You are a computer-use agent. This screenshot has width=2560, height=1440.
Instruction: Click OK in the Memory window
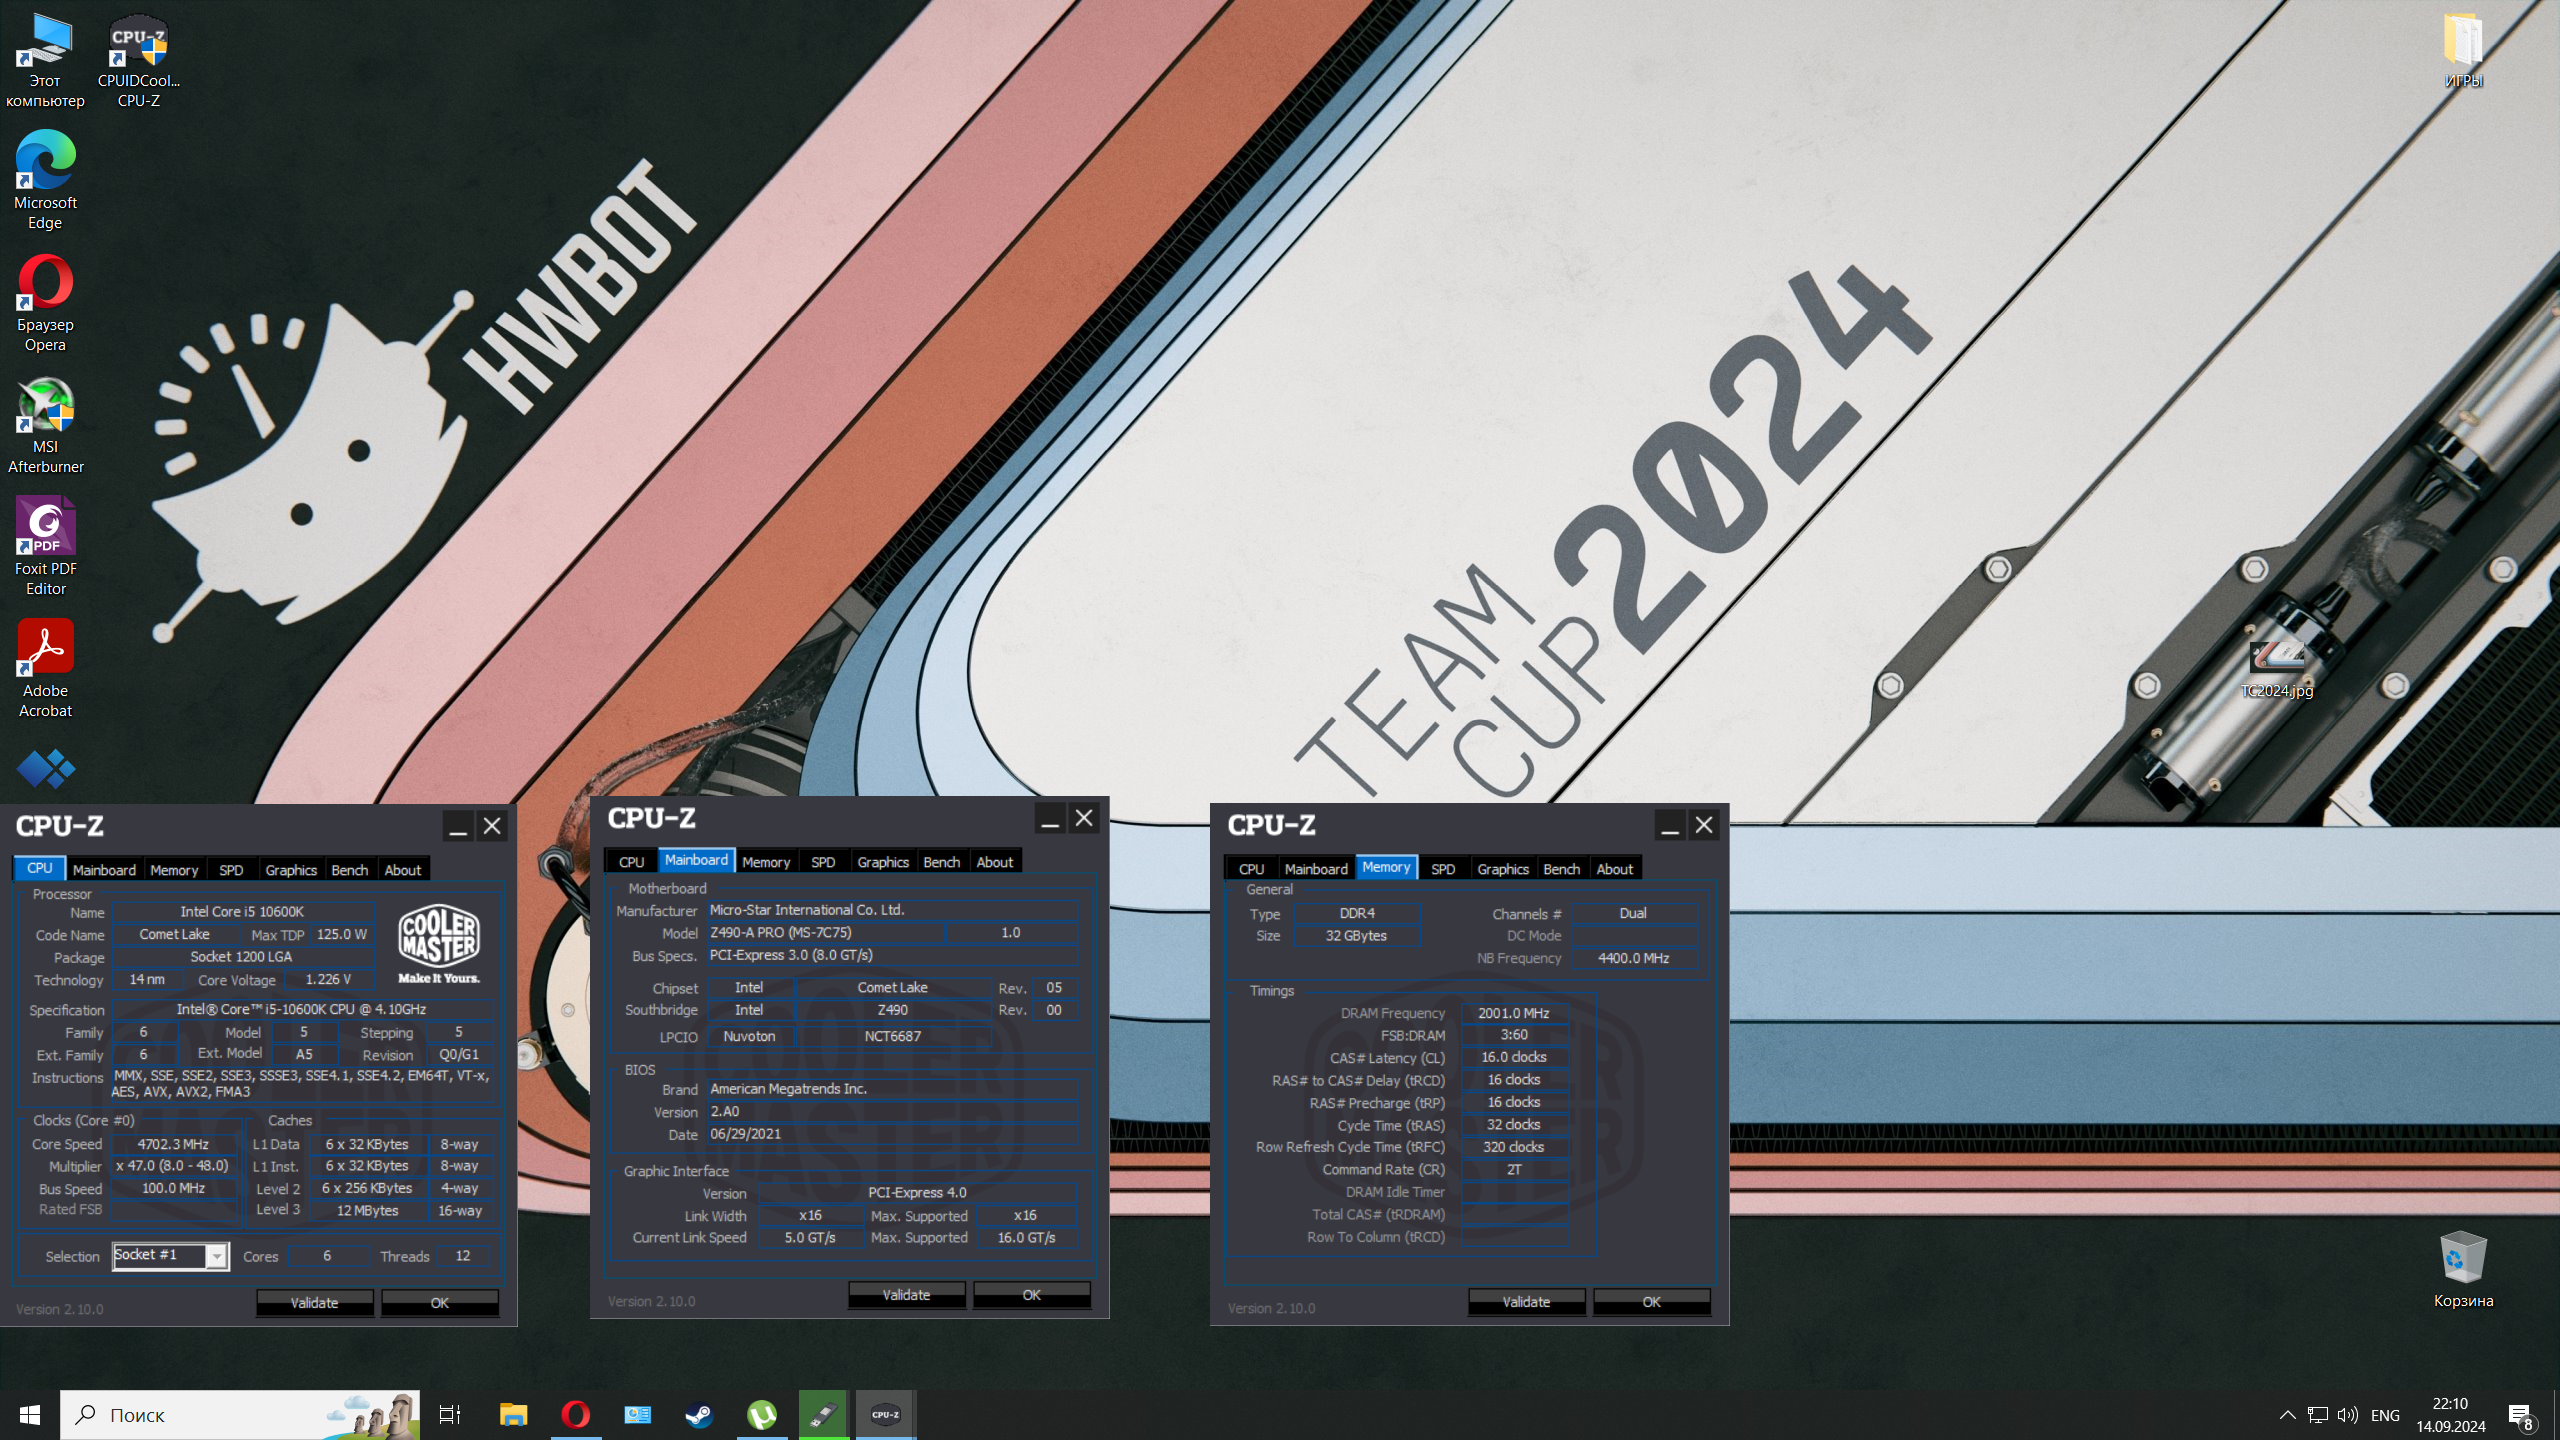tap(1652, 1301)
